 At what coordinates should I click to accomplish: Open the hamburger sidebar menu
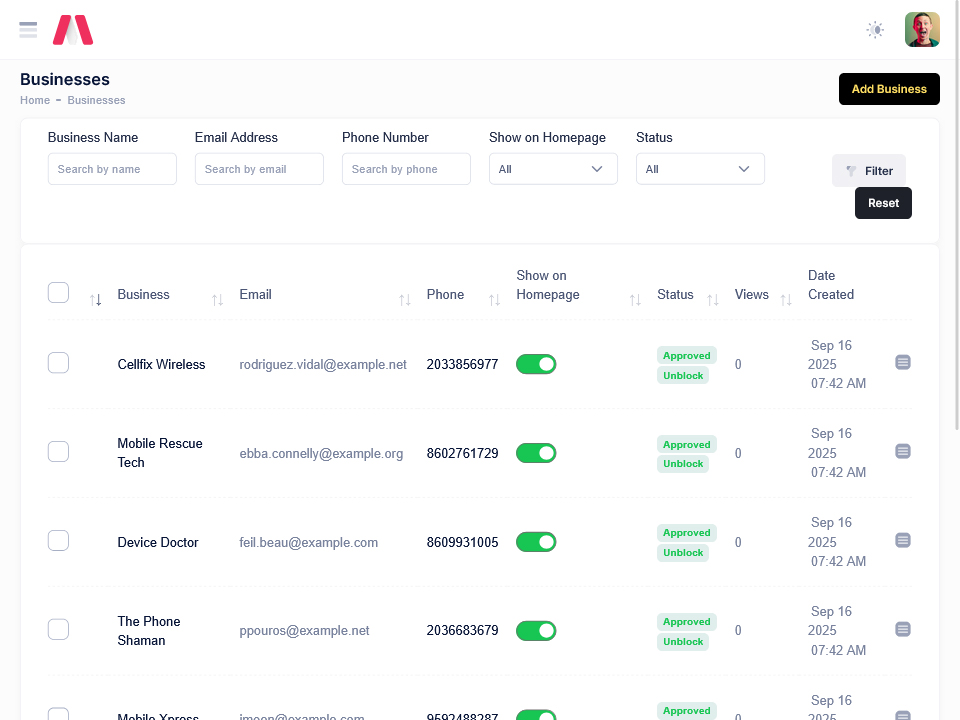[x=28, y=30]
